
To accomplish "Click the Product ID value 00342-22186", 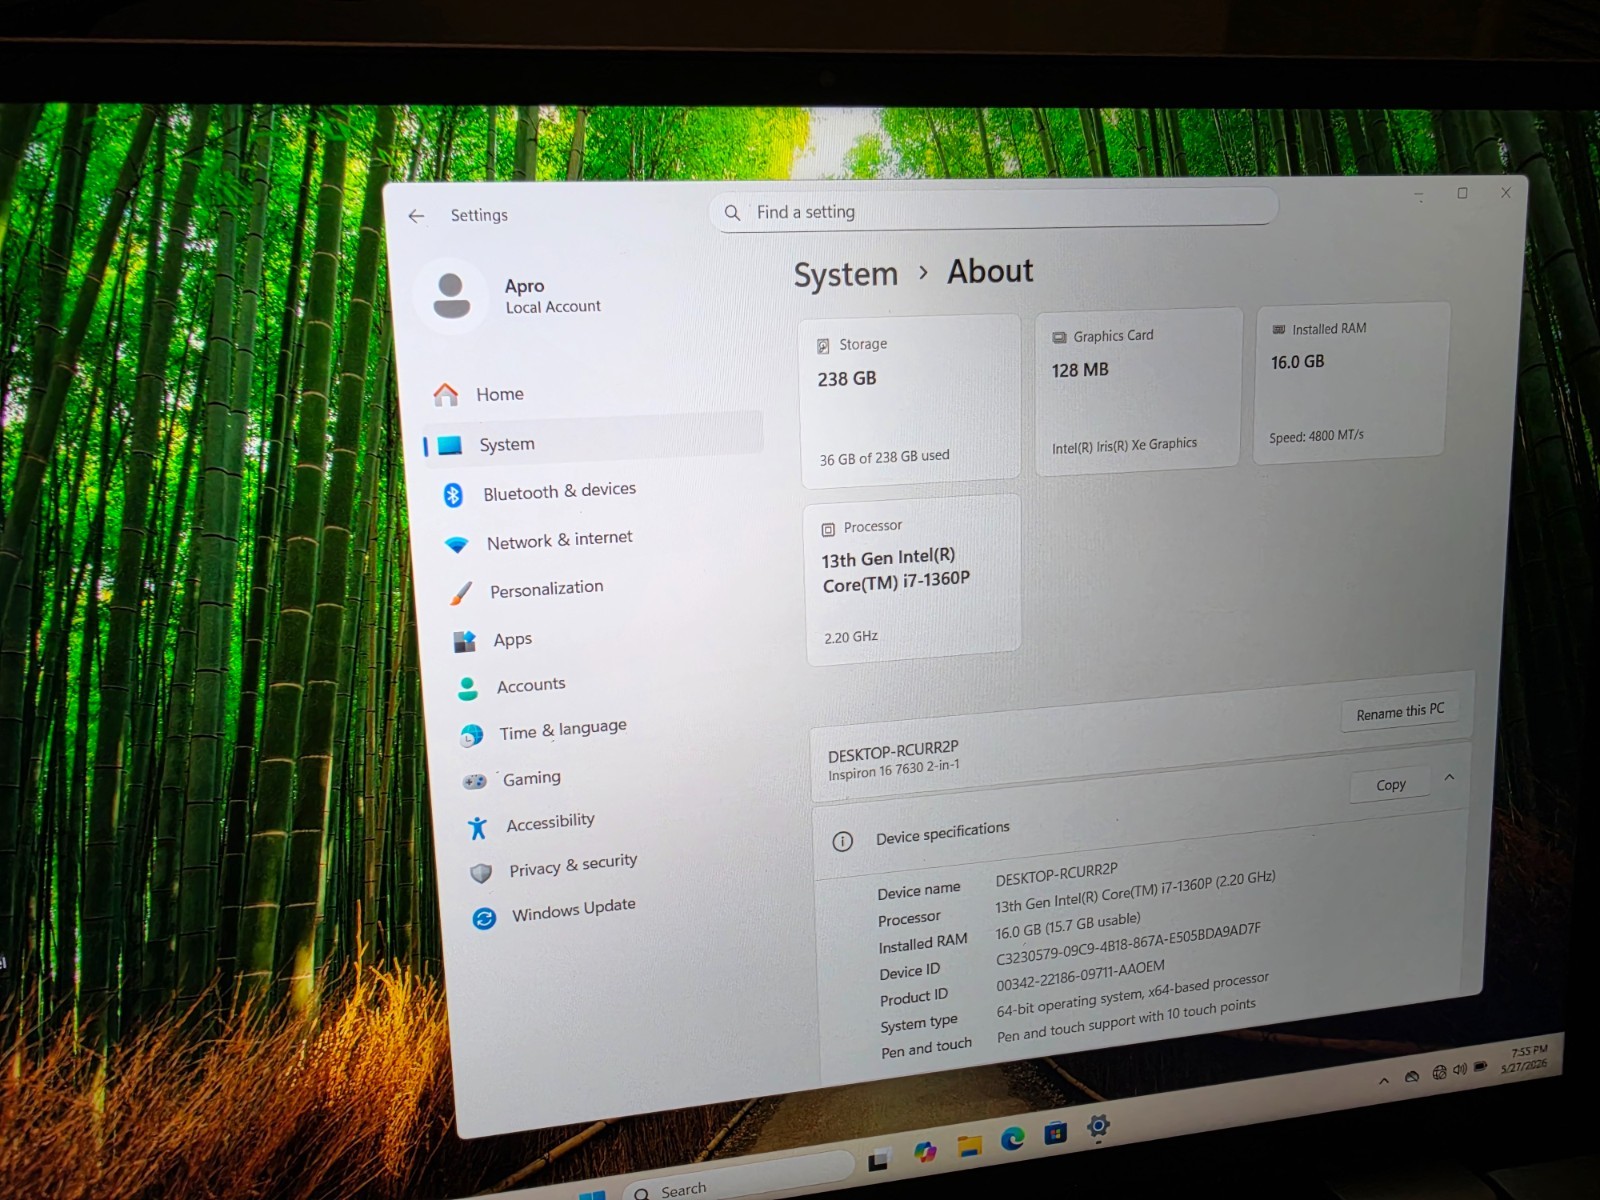I will tap(1080, 976).
